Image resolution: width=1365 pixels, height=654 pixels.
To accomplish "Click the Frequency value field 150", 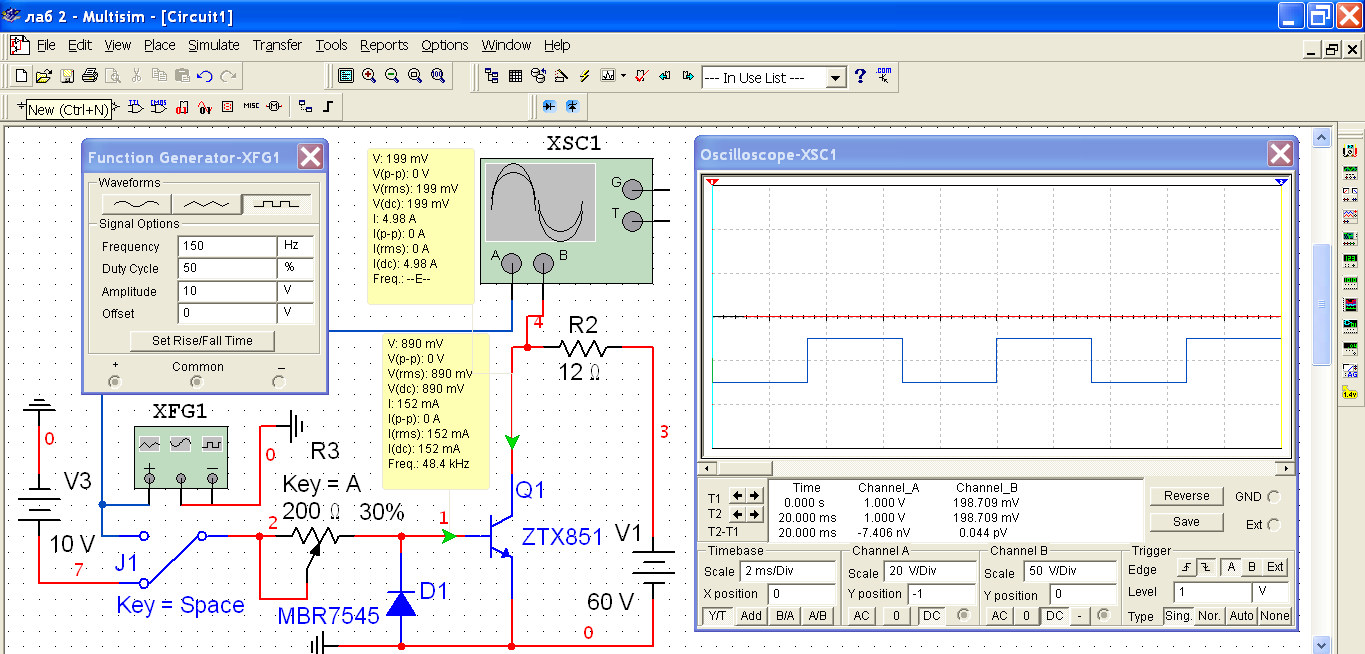I will tap(227, 246).
